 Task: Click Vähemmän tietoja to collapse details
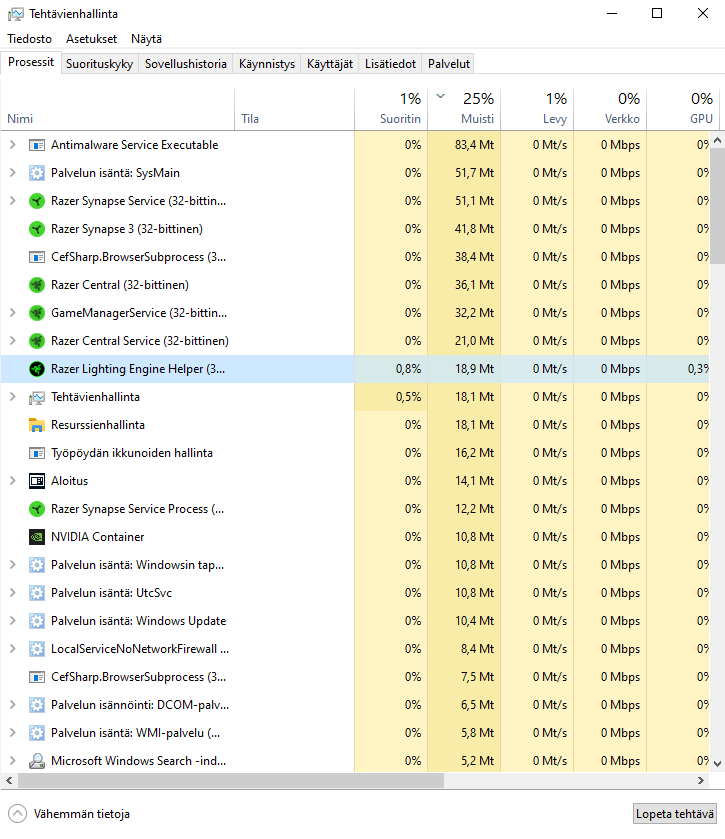tap(70, 814)
